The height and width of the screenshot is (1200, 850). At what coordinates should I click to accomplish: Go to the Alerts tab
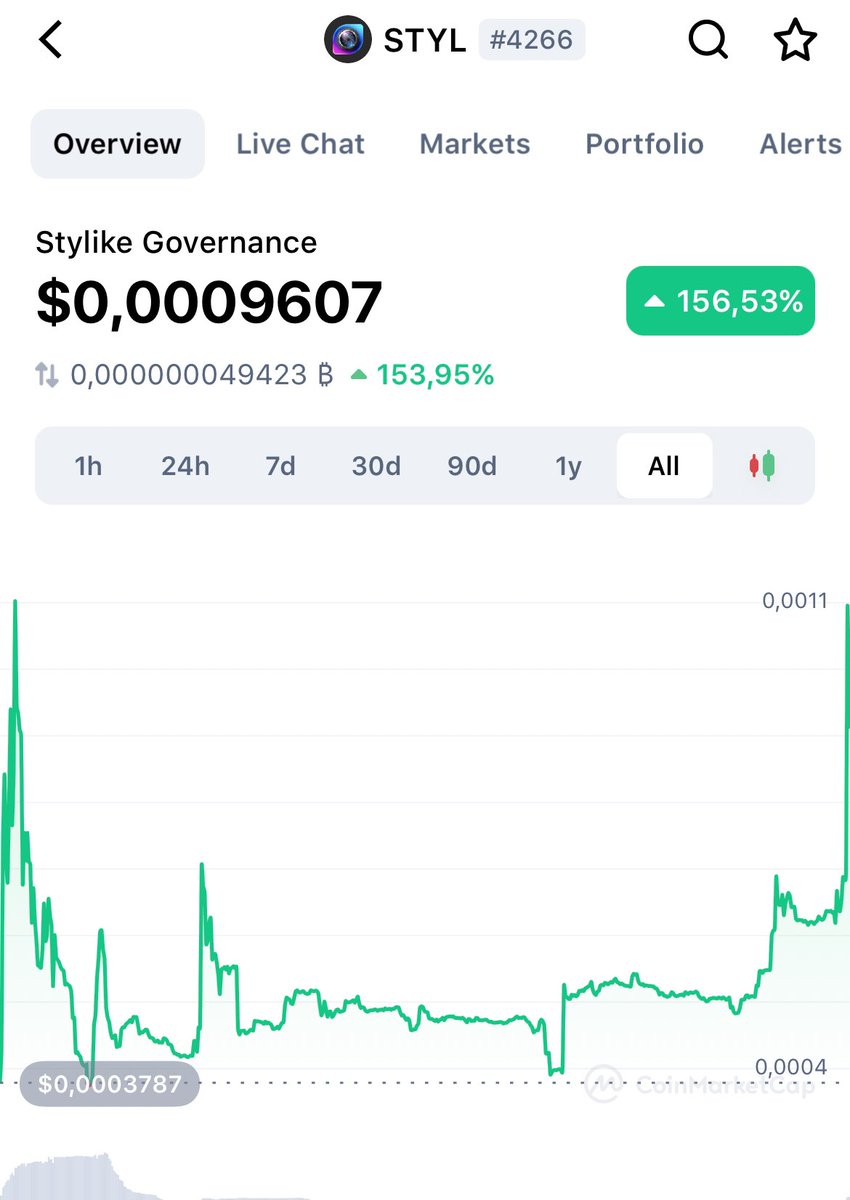pos(801,144)
